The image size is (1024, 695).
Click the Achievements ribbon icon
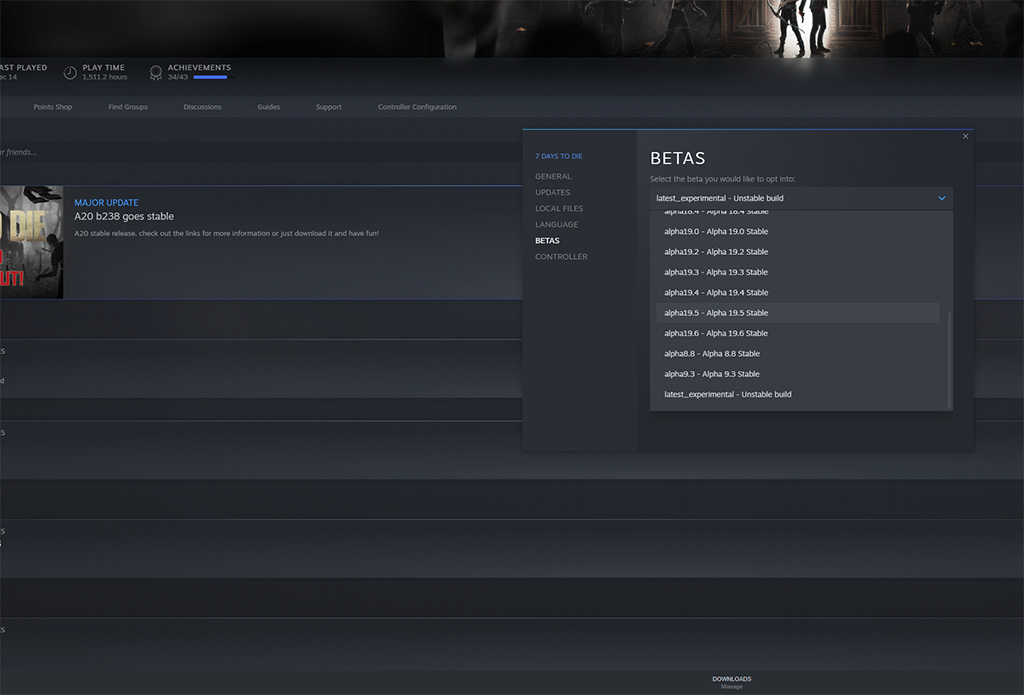click(x=155, y=73)
